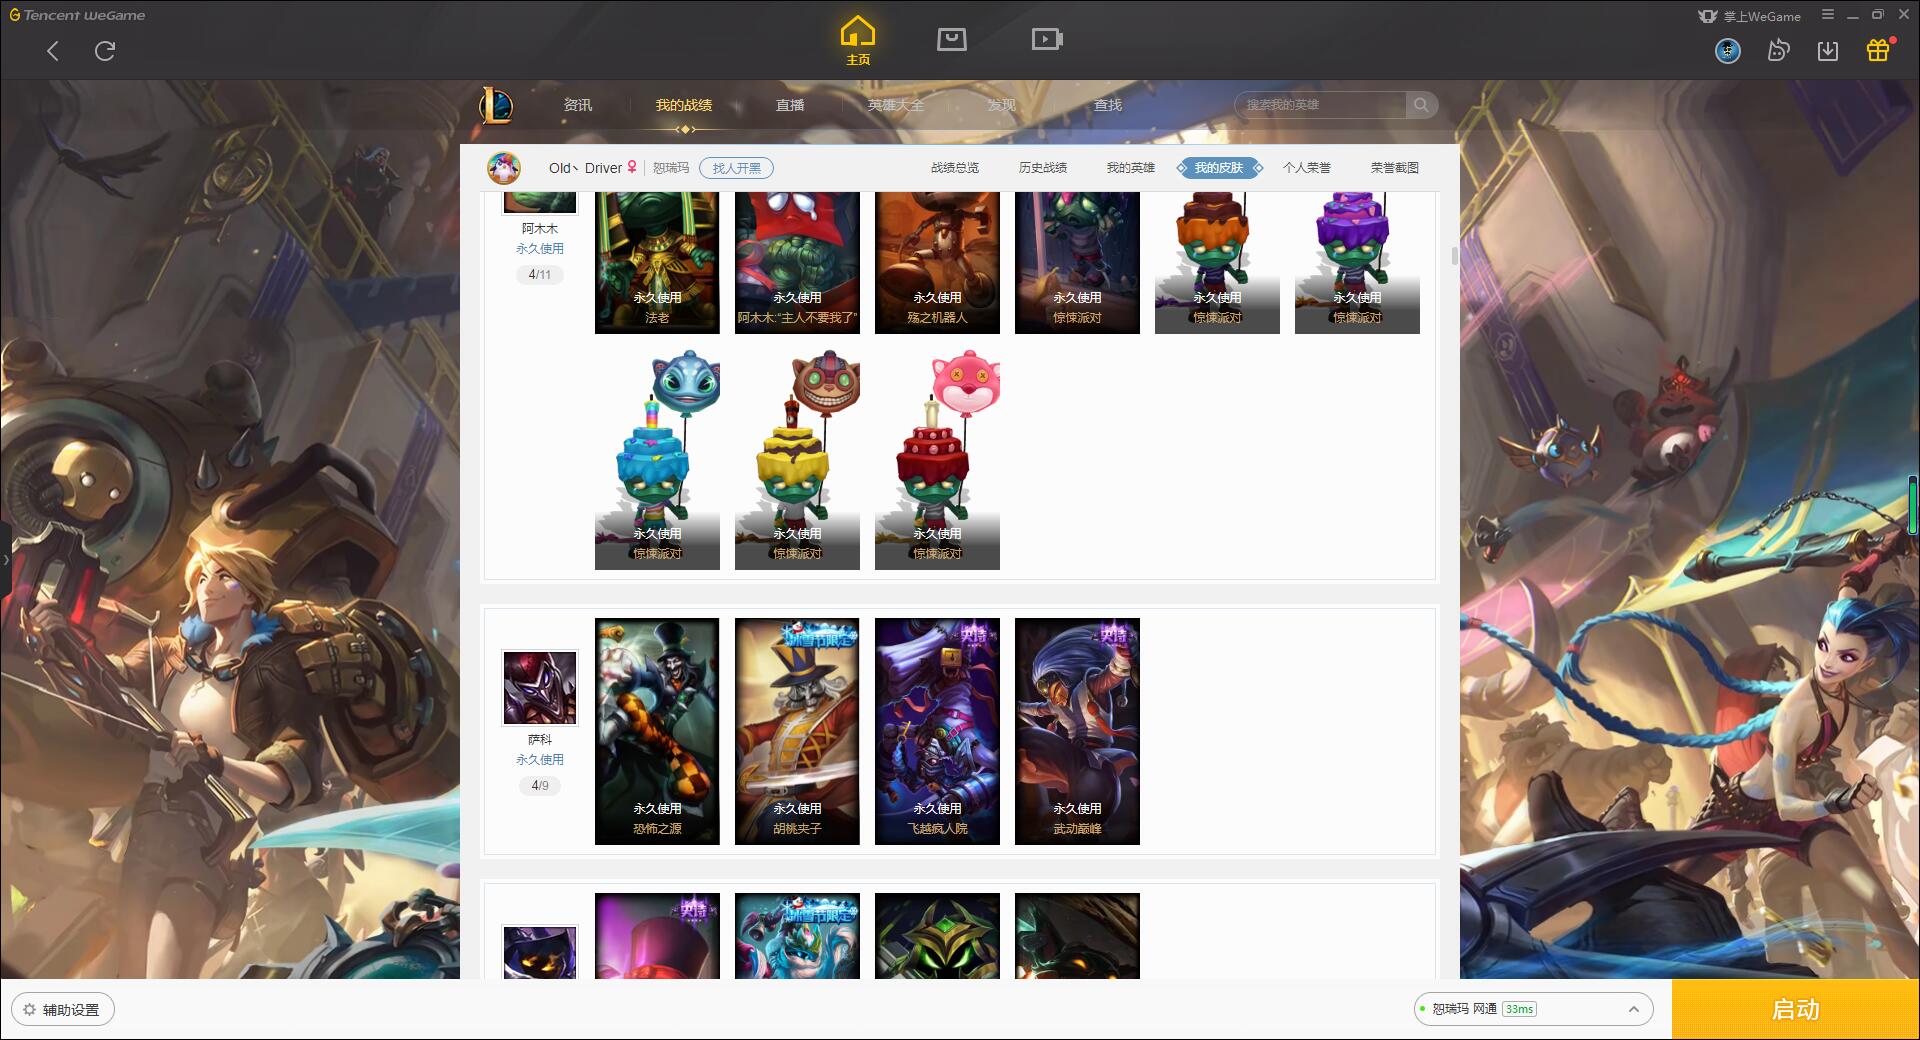Click the search magnifier icon
Viewport: 1920px width, 1040px height.
1421,105
